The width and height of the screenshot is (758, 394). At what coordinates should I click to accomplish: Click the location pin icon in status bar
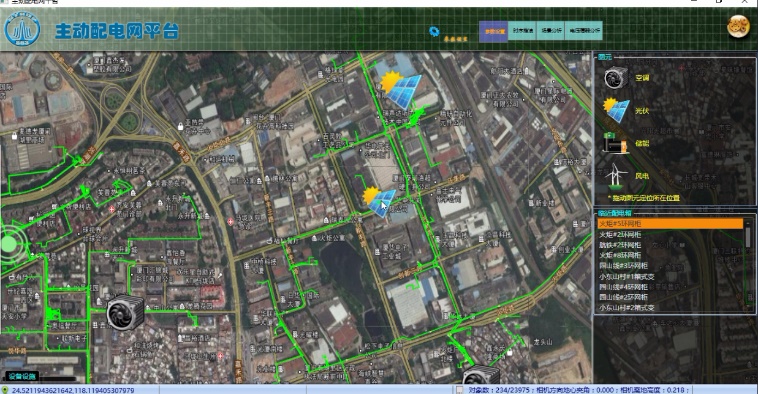5,390
